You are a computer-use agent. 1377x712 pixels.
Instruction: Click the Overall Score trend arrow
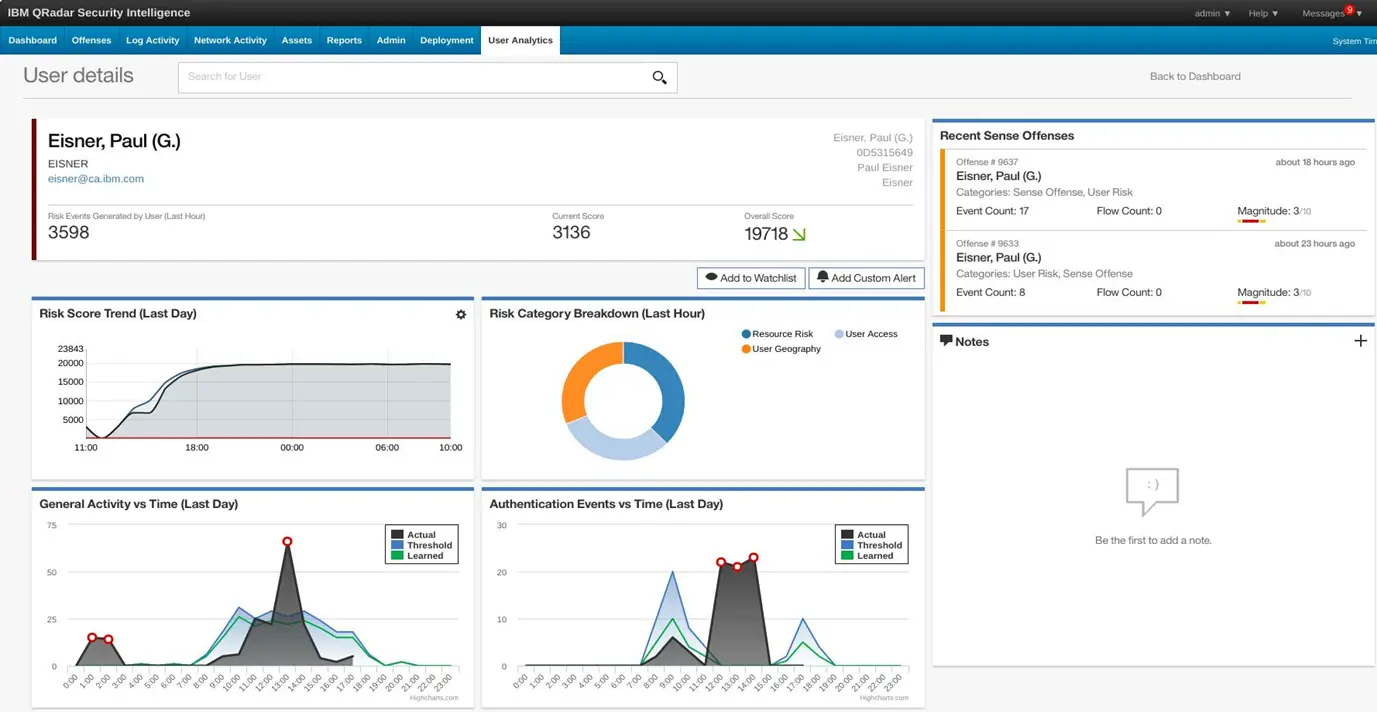coord(799,235)
